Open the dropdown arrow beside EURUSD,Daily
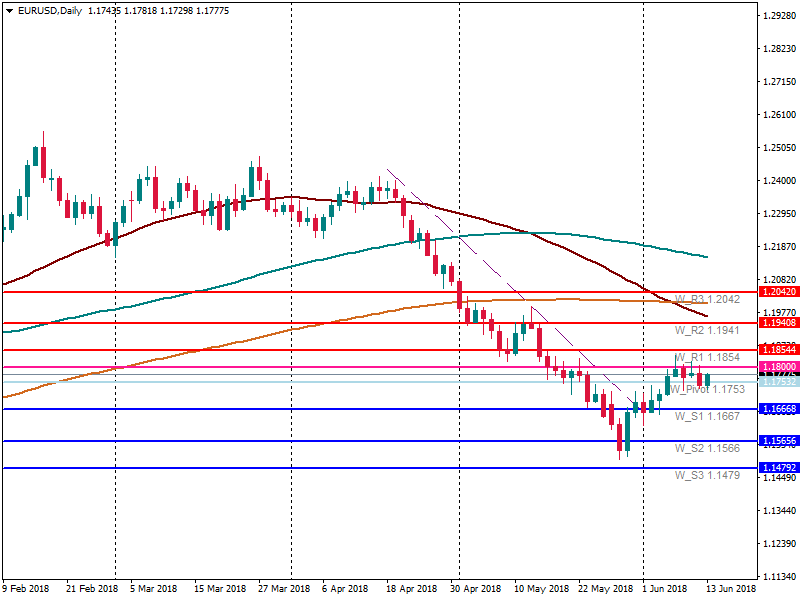Image resolution: width=800 pixels, height=600 pixels. click(x=9, y=11)
